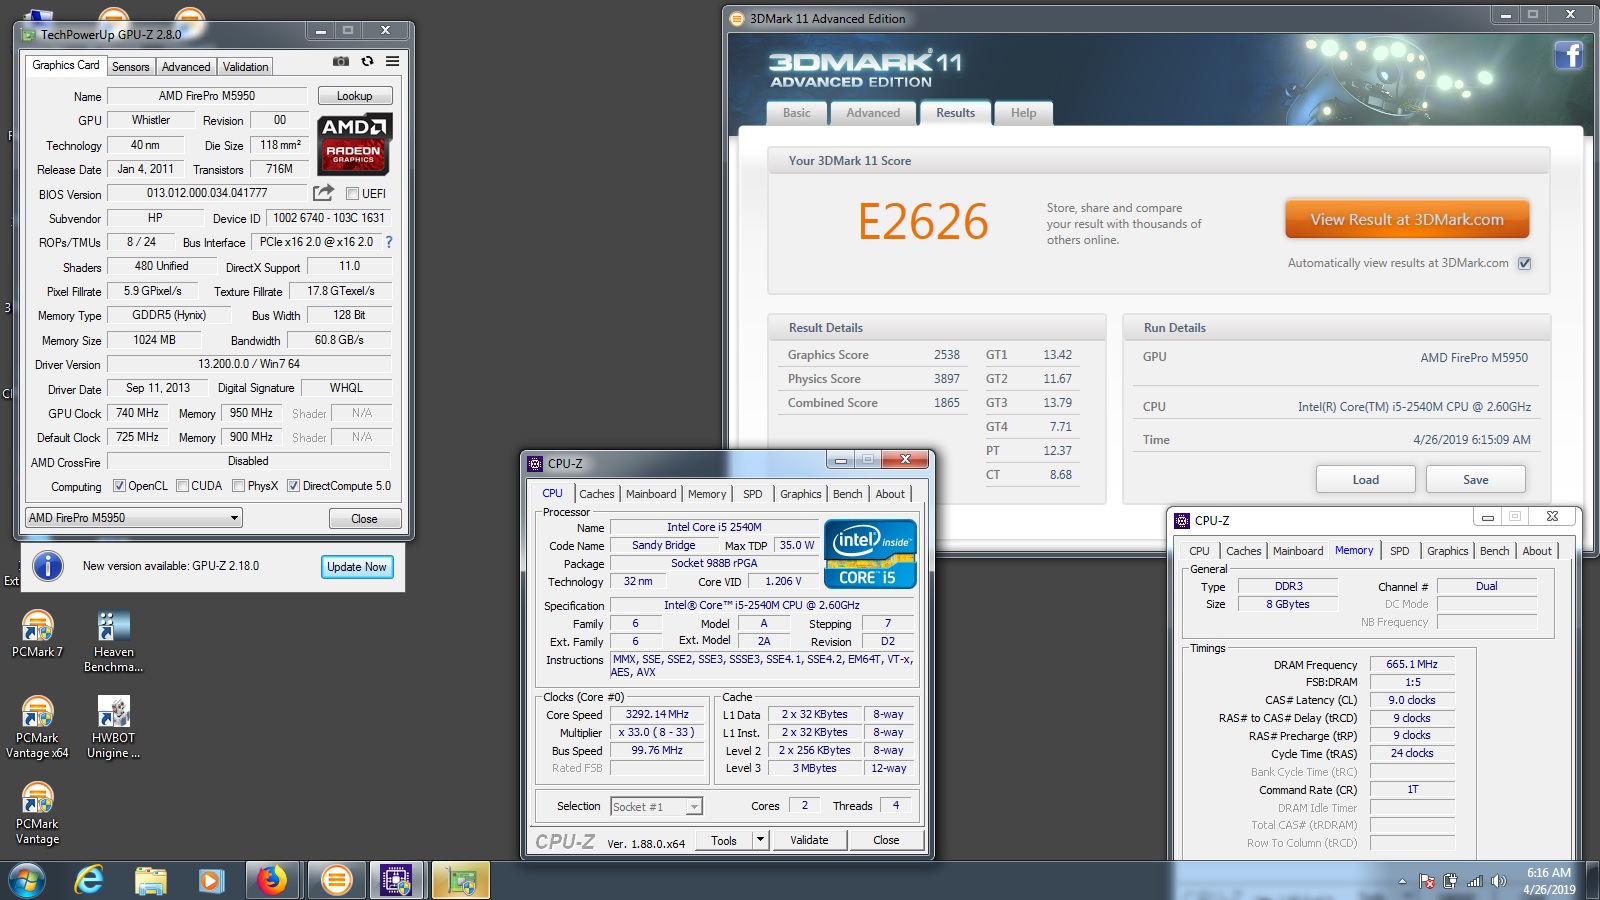Click the info icon in update bar
Screen dimensions: 1600x900
tap(48, 566)
